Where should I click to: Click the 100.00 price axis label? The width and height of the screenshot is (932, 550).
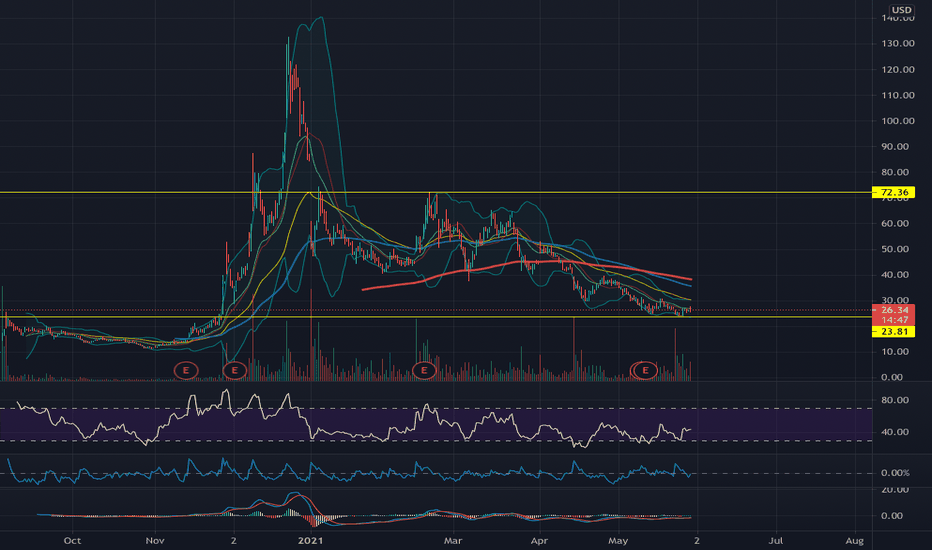coord(898,121)
